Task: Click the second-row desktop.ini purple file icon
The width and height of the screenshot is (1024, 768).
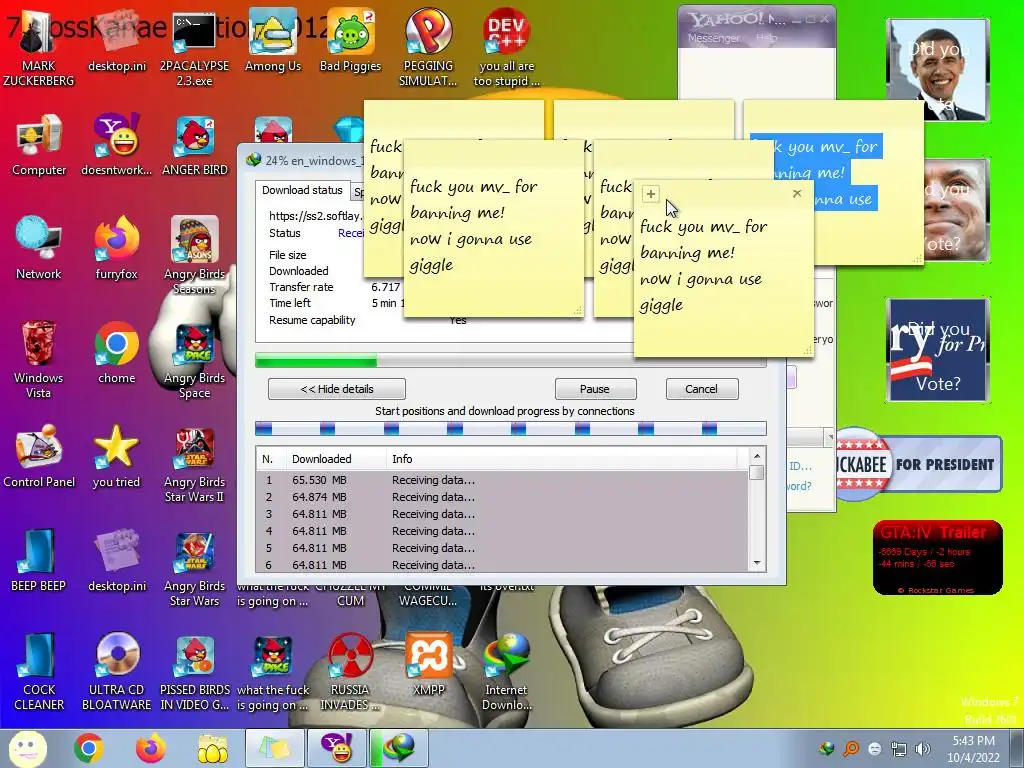Action: [116, 560]
